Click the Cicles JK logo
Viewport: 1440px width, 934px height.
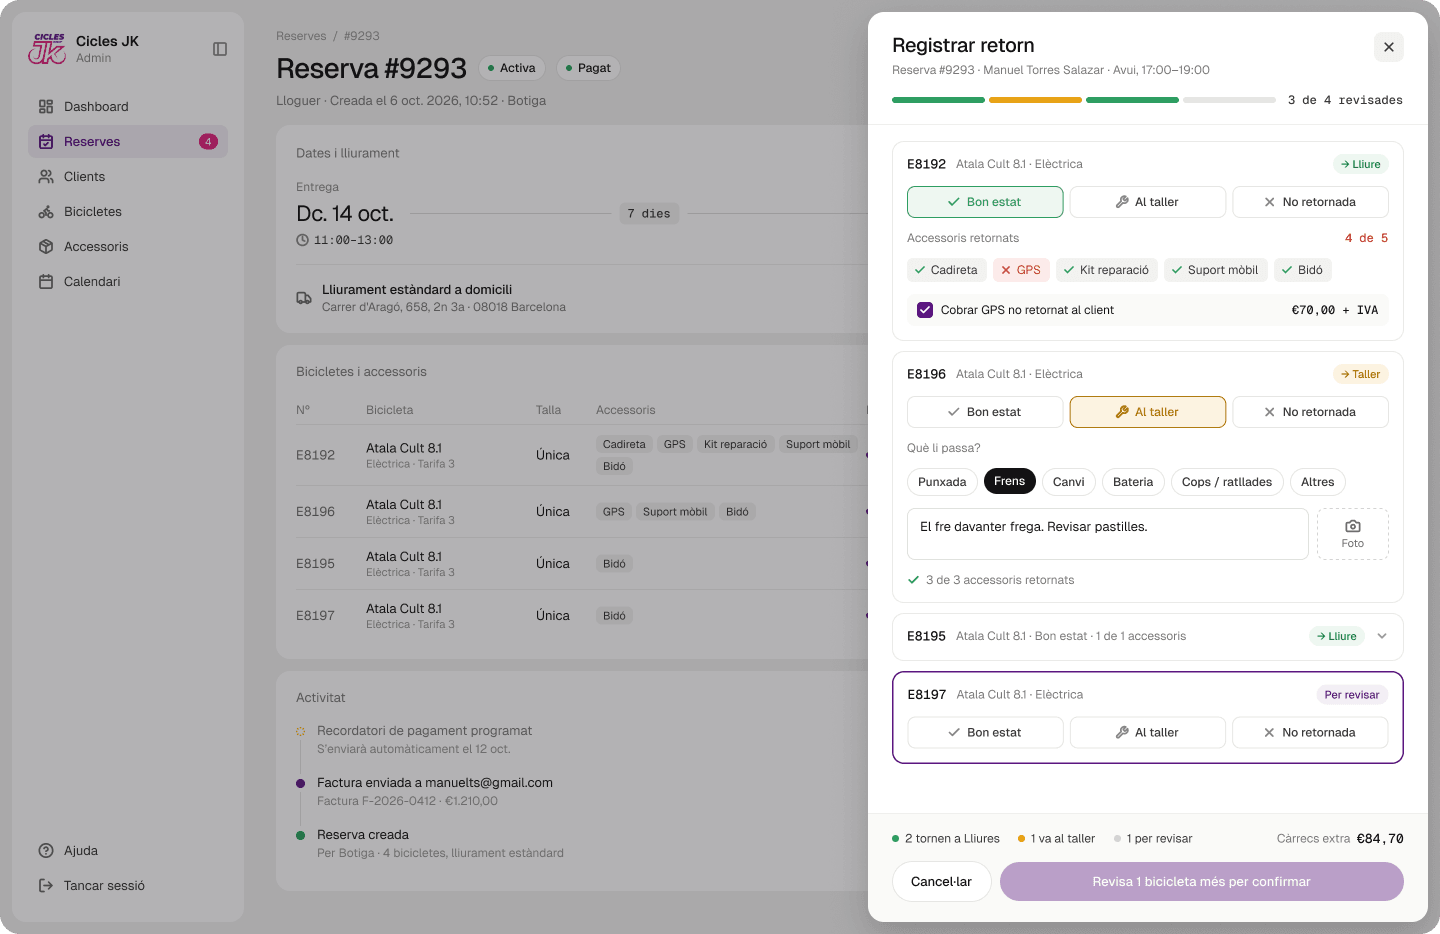coord(47,49)
